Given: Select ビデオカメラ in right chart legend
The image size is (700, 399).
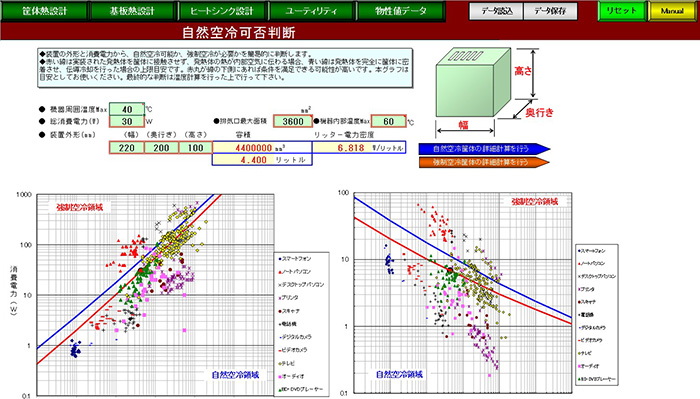Looking at the screenshot, I should point(591,341).
